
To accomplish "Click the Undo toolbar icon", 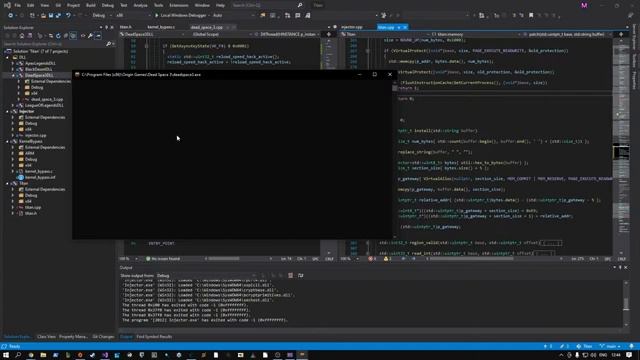I will point(68,16).
